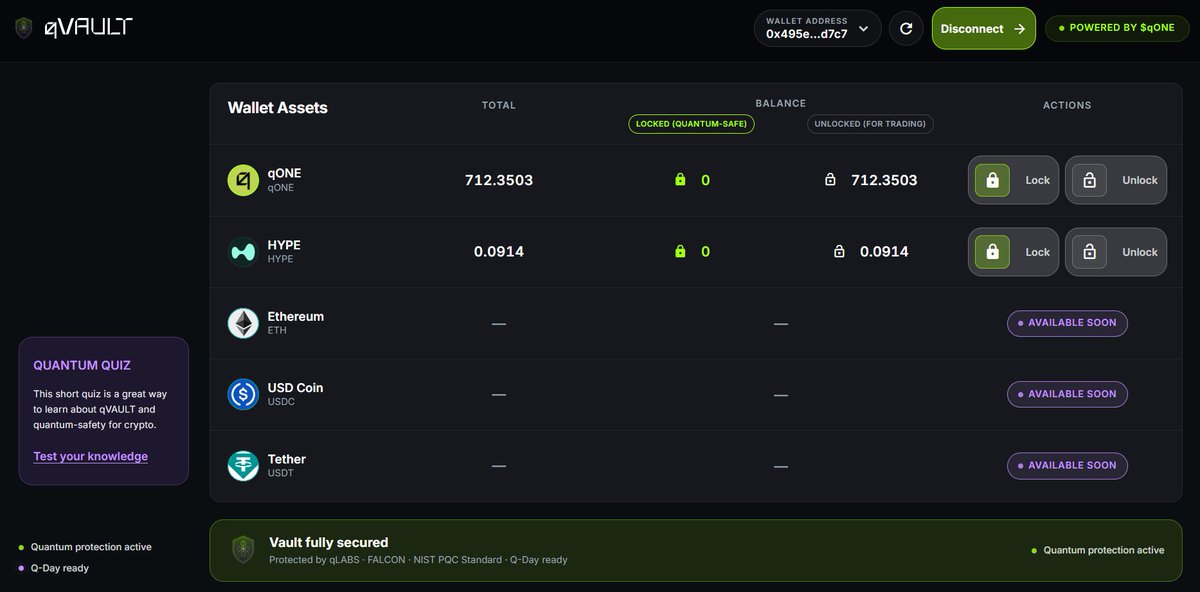Click the Vault fully secured heading
Image resolution: width=1200 pixels, height=592 pixels.
tap(329, 542)
